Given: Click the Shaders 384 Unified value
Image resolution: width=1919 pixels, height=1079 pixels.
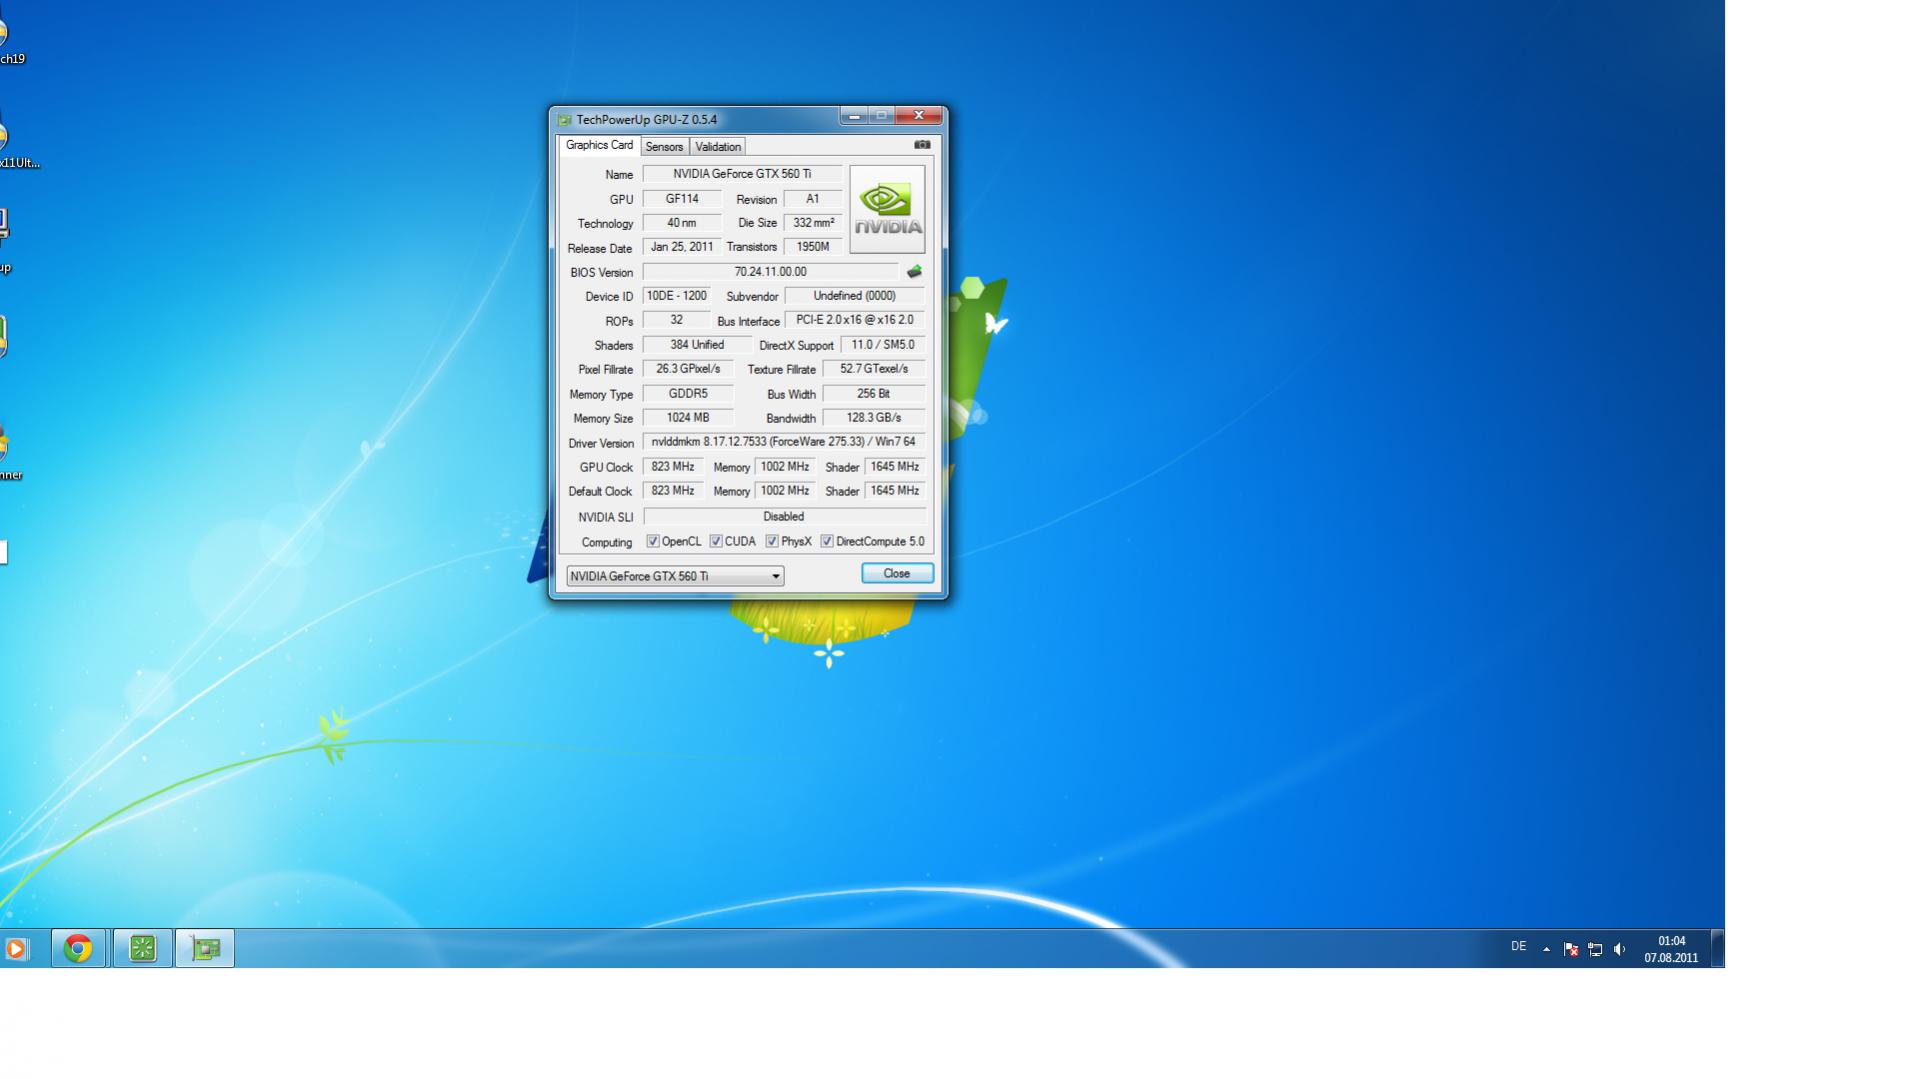Looking at the screenshot, I should (x=697, y=345).
